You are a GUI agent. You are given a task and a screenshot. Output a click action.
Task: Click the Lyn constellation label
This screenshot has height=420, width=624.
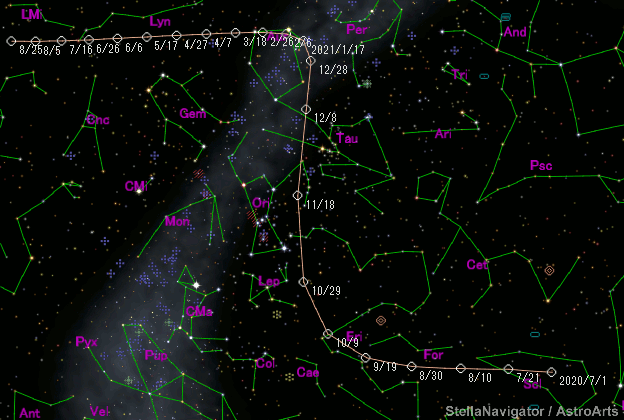[159, 21]
